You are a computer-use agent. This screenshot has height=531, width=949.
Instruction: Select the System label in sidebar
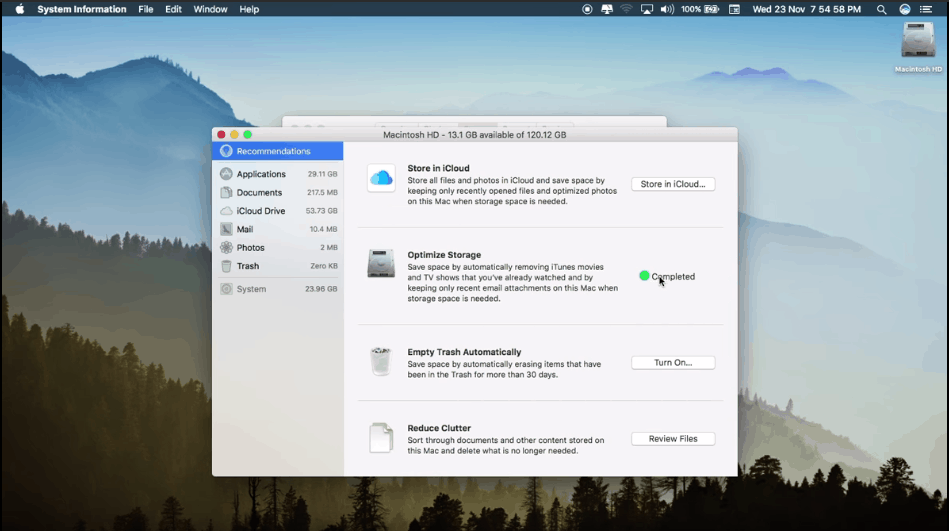tap(251, 289)
